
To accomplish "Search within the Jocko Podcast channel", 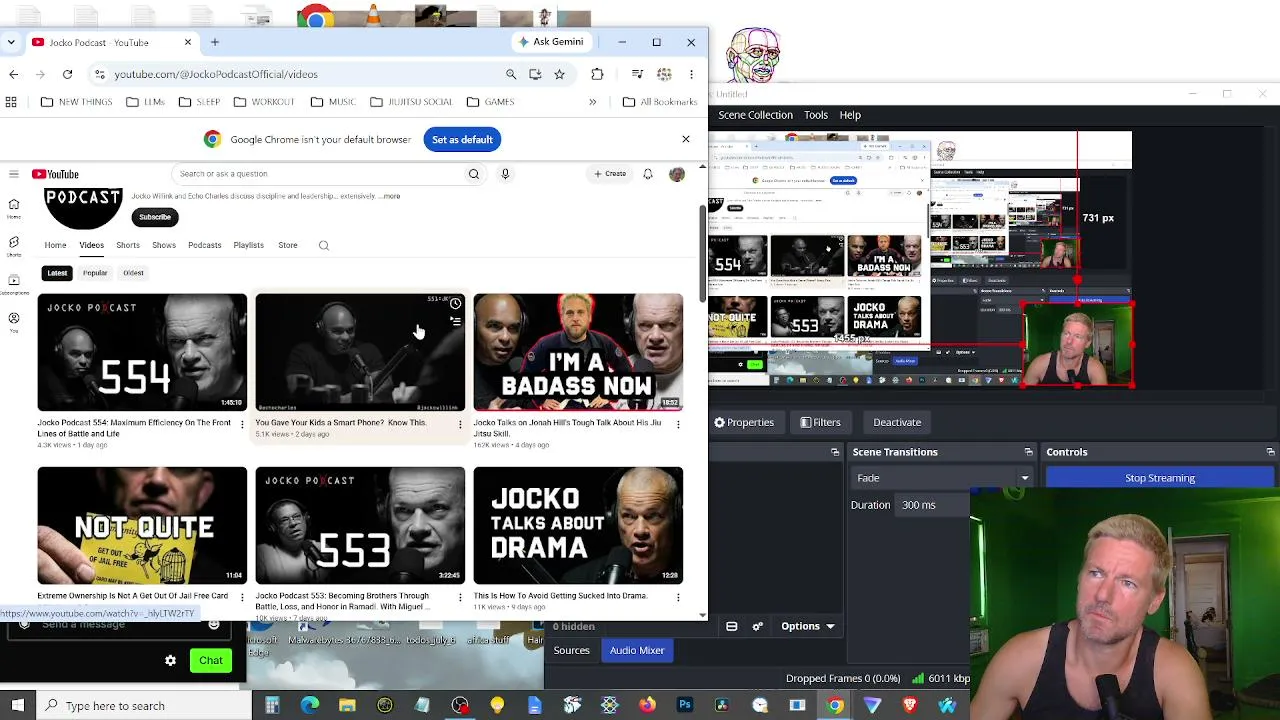I will point(324,245).
